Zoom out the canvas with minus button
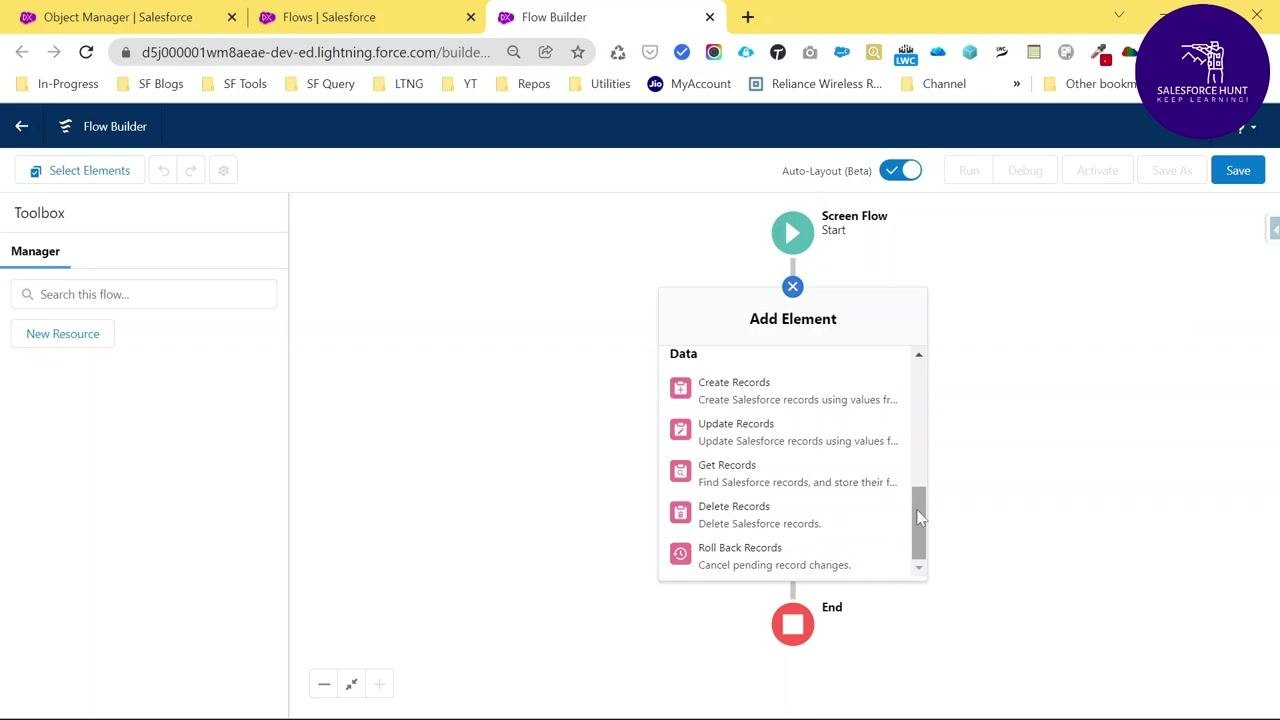The width and height of the screenshot is (1280, 720). pos(324,684)
